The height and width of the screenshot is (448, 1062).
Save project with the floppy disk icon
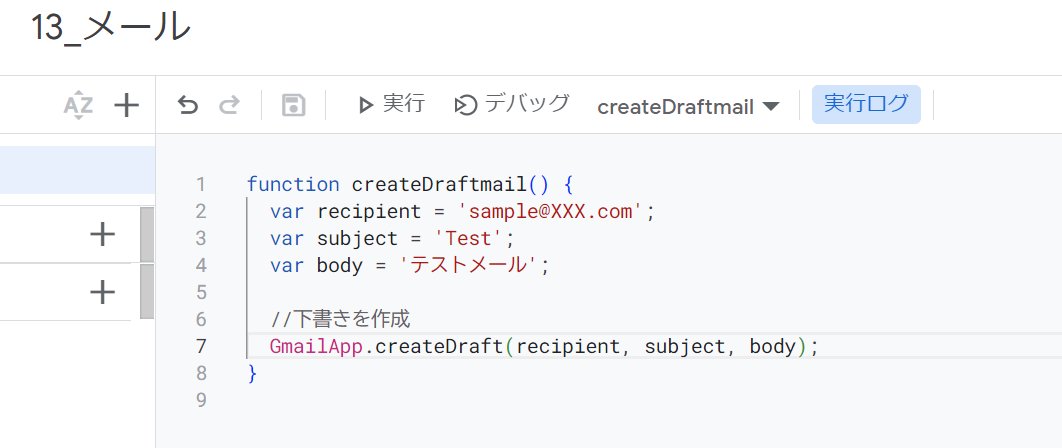click(293, 105)
